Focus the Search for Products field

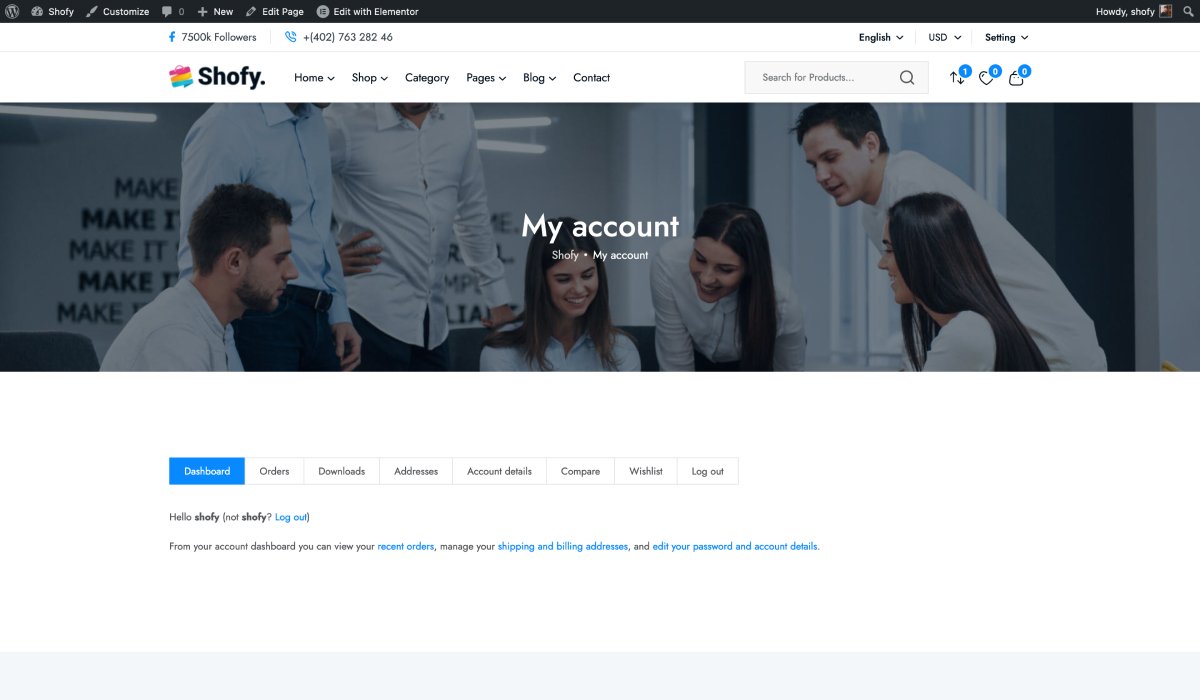click(820, 78)
